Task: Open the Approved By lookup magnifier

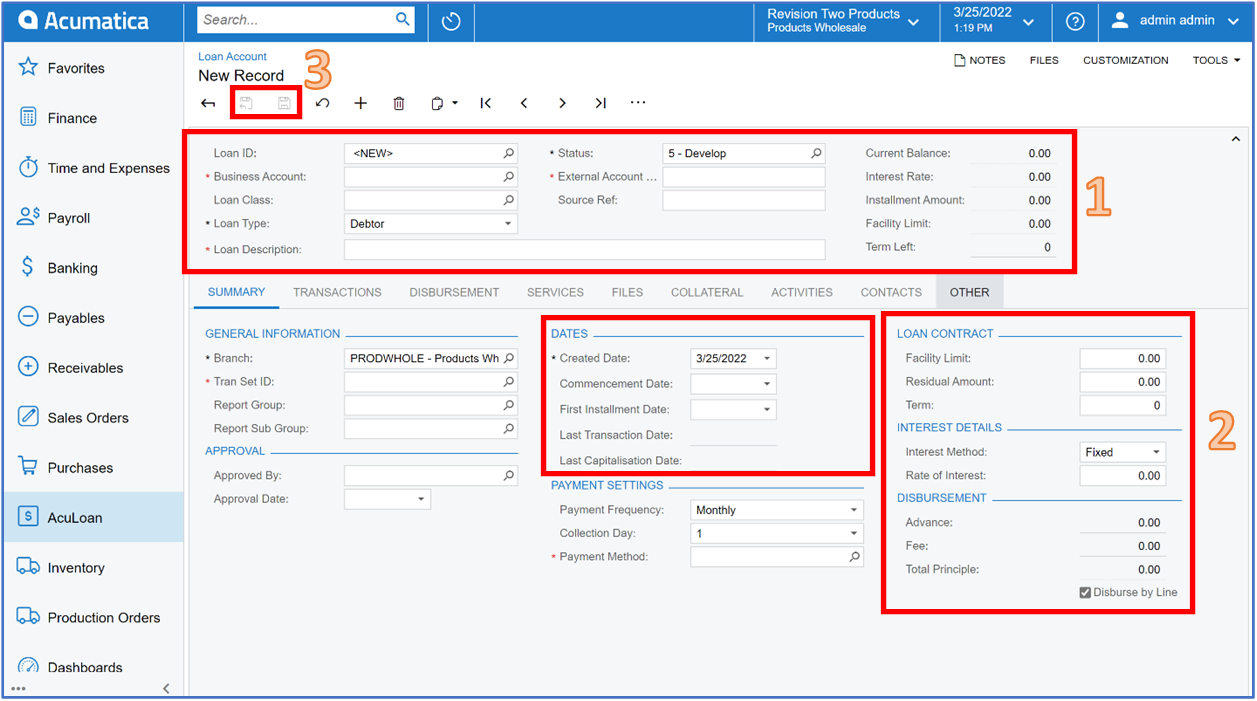Action: (508, 476)
